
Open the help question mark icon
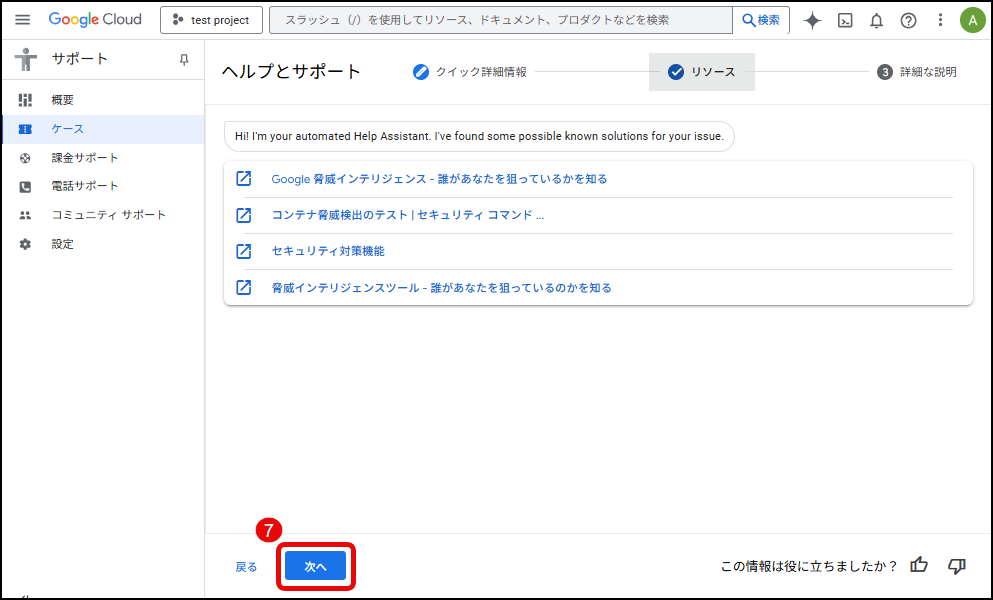(x=908, y=20)
